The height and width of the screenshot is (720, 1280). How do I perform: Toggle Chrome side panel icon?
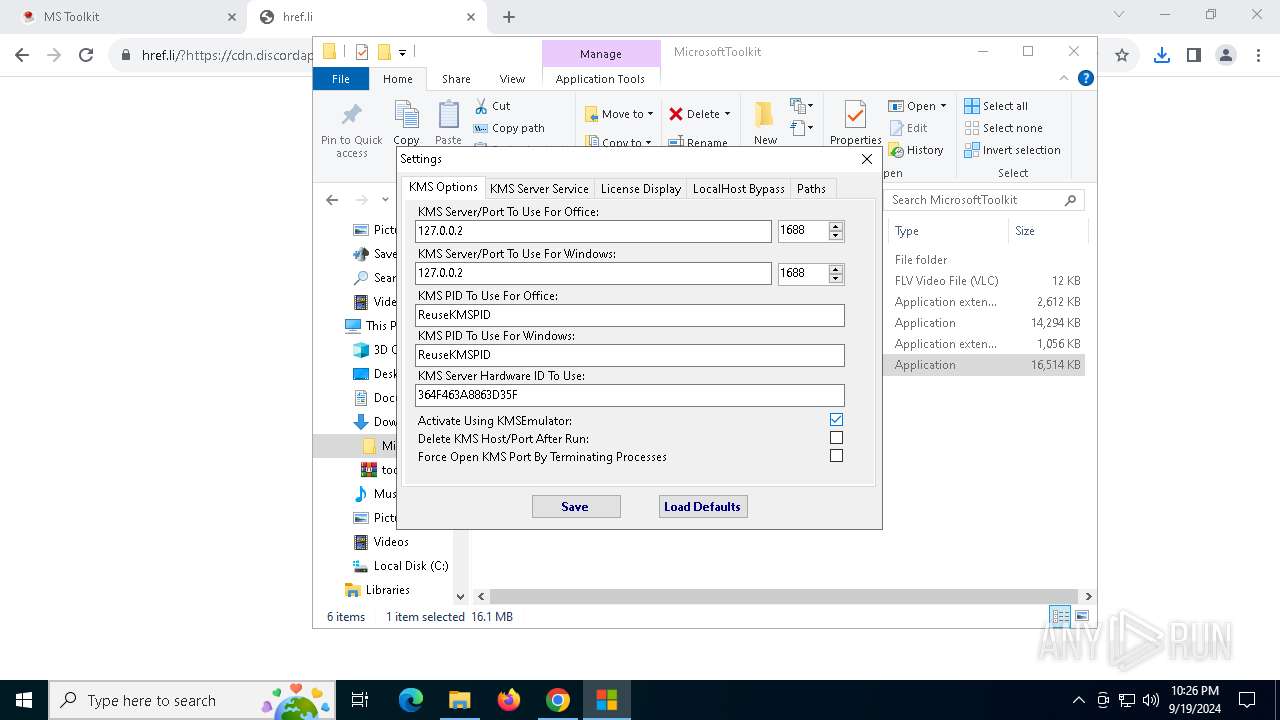point(1193,56)
